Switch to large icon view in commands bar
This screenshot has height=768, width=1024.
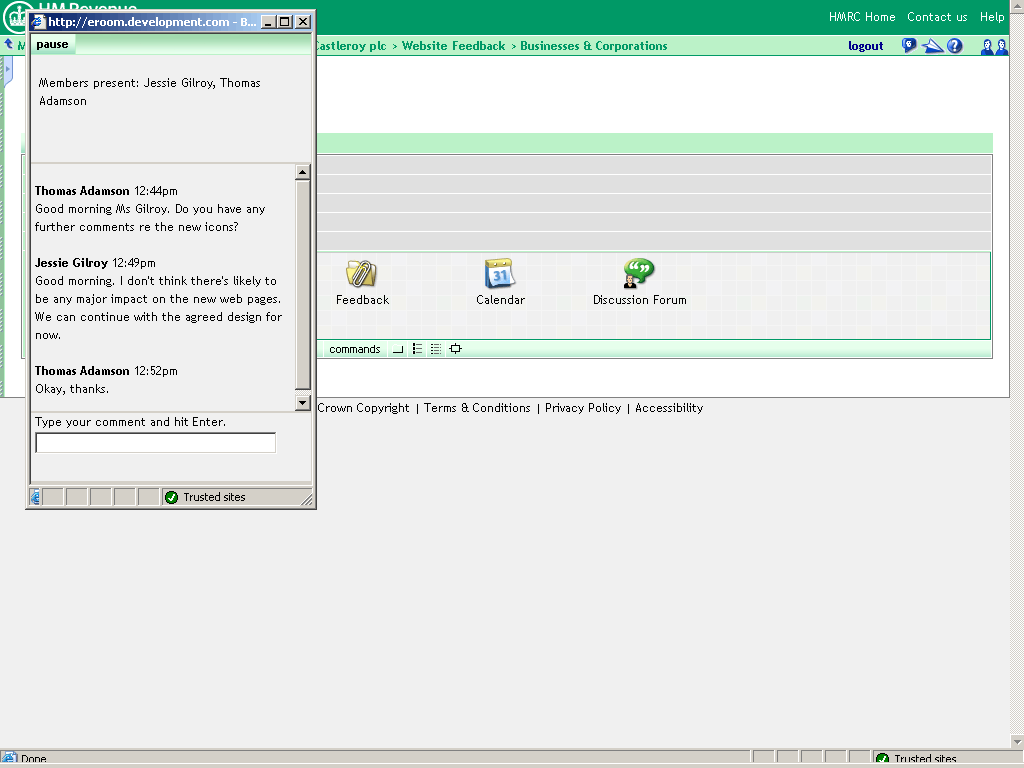click(x=398, y=349)
